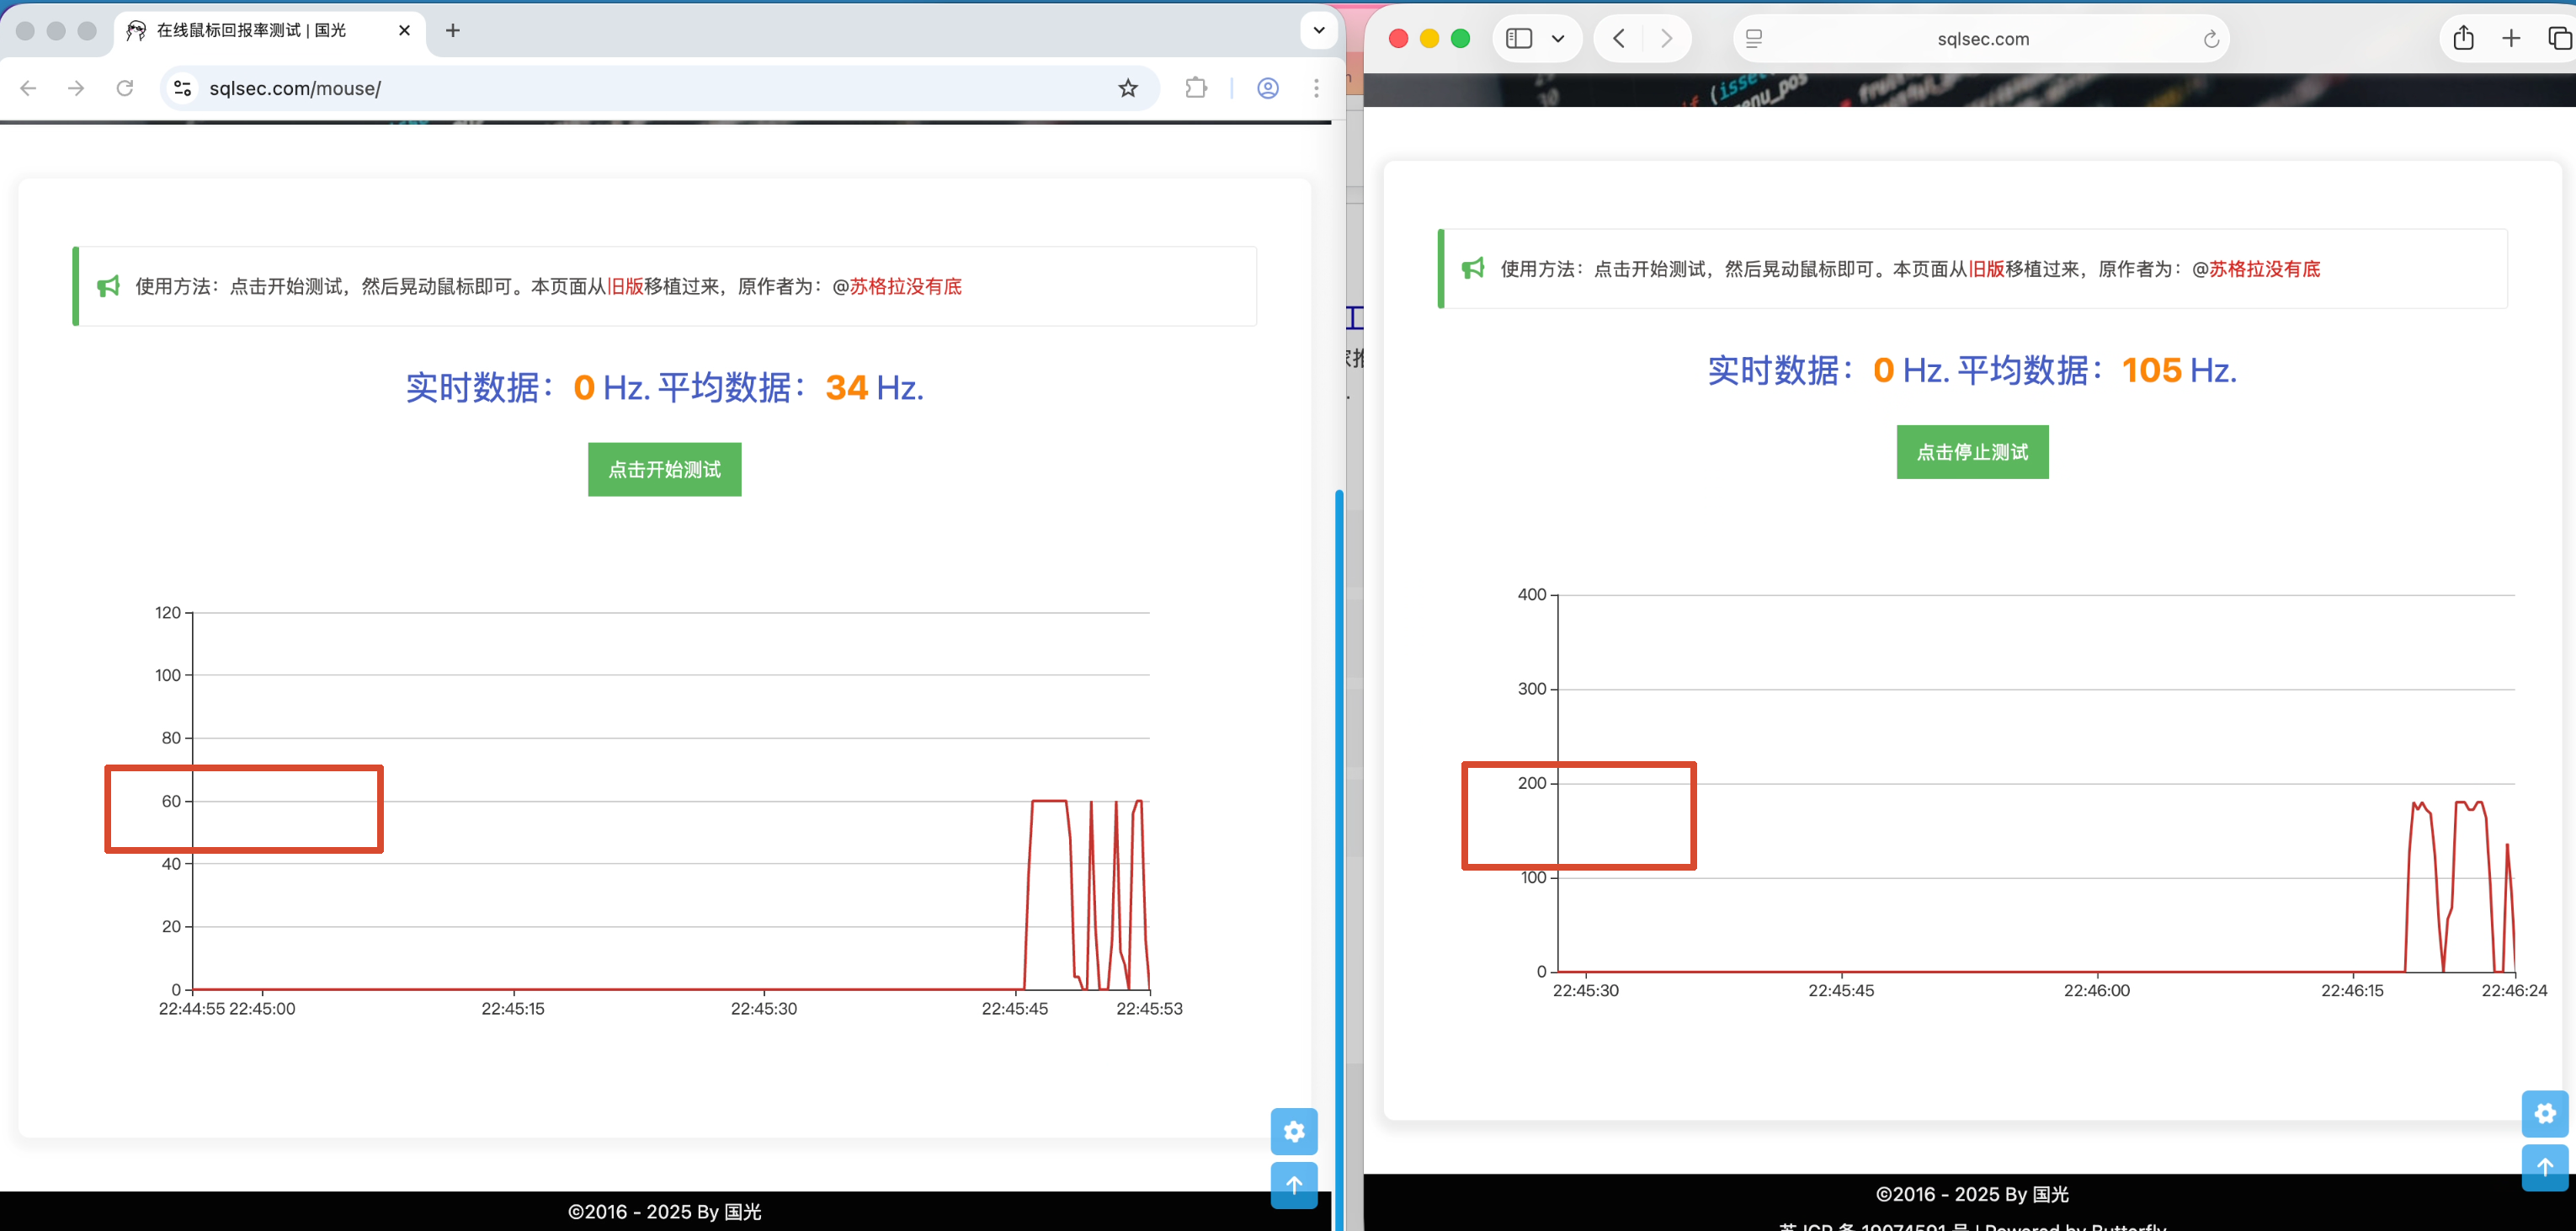This screenshot has width=2576, height=1231.
Task: Click Safari share icon
Action: 2463,38
